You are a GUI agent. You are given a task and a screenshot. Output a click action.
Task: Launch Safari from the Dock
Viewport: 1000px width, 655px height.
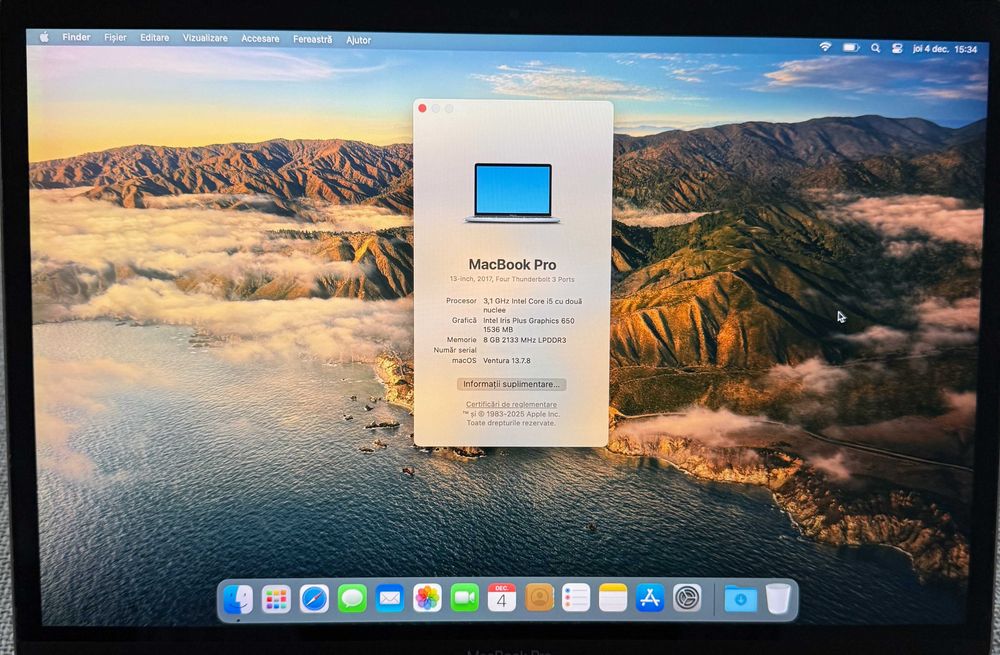(314, 599)
